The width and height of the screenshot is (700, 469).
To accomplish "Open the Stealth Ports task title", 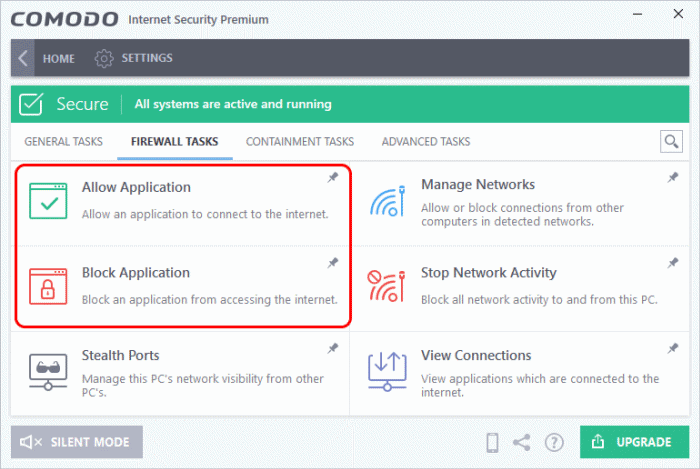I will coord(121,355).
